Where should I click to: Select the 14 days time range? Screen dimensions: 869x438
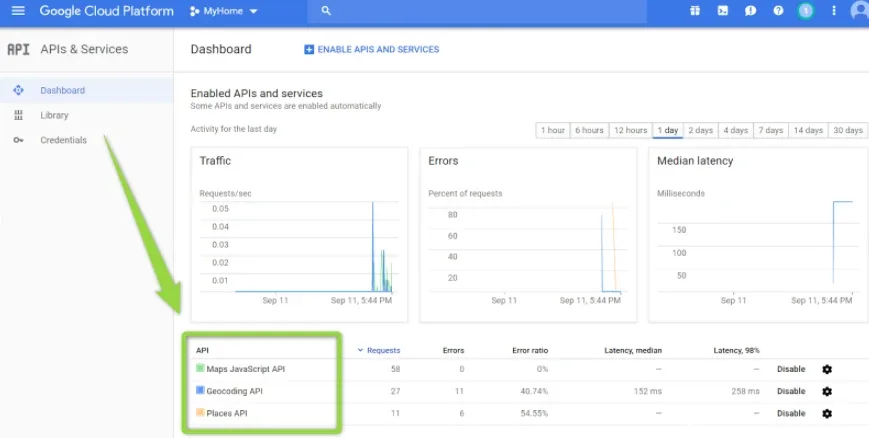(808, 130)
